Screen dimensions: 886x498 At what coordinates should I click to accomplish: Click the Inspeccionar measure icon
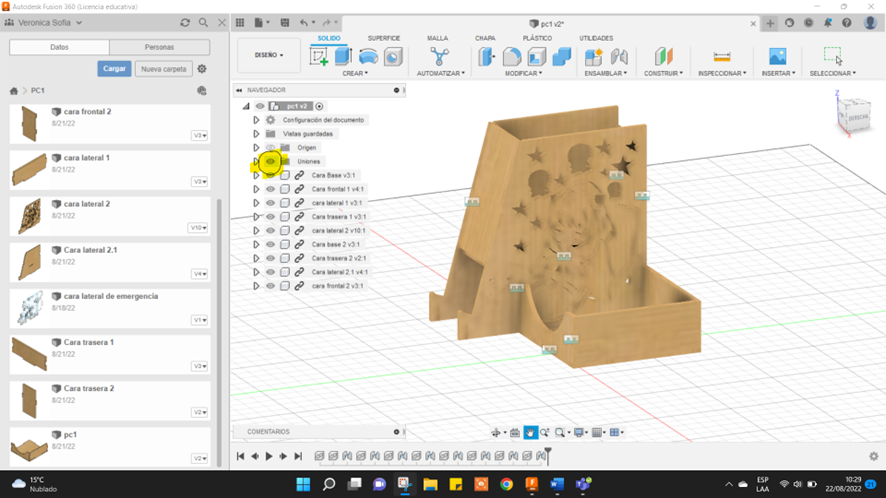(722, 57)
